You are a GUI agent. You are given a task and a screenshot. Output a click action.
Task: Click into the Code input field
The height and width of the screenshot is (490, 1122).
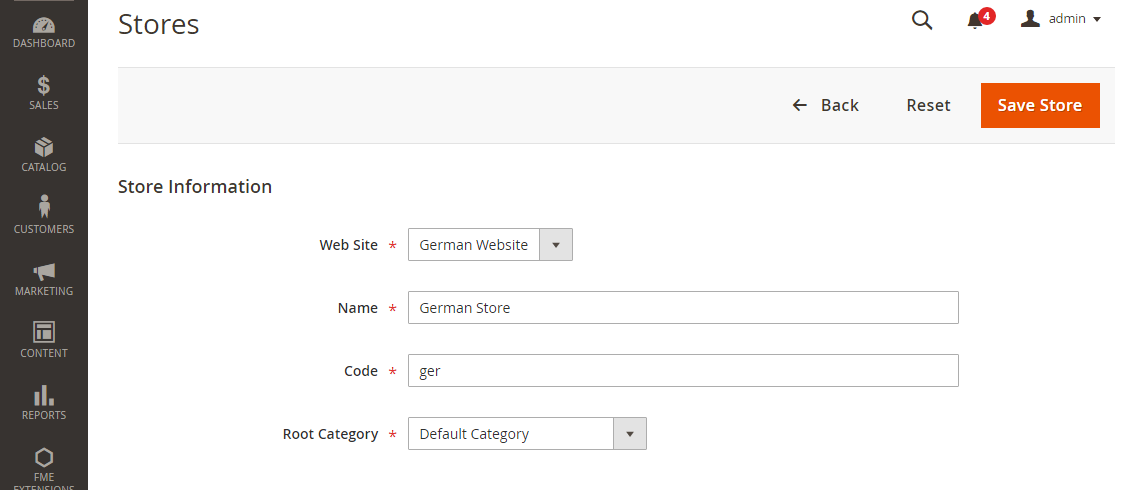tap(683, 371)
